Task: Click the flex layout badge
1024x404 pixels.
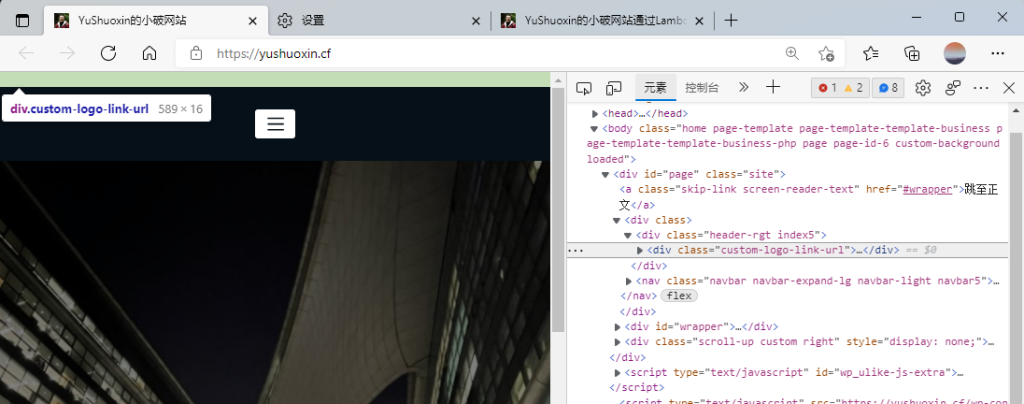Action: pos(678,296)
